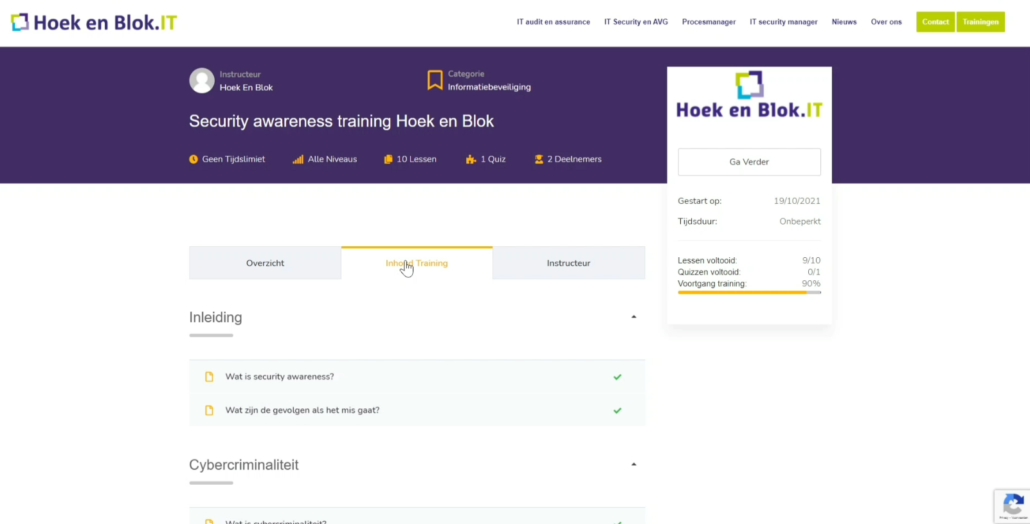1030x524 pixels.
Task: Click the puzzle icon beside 1 Quiz
Action: click(x=470, y=159)
